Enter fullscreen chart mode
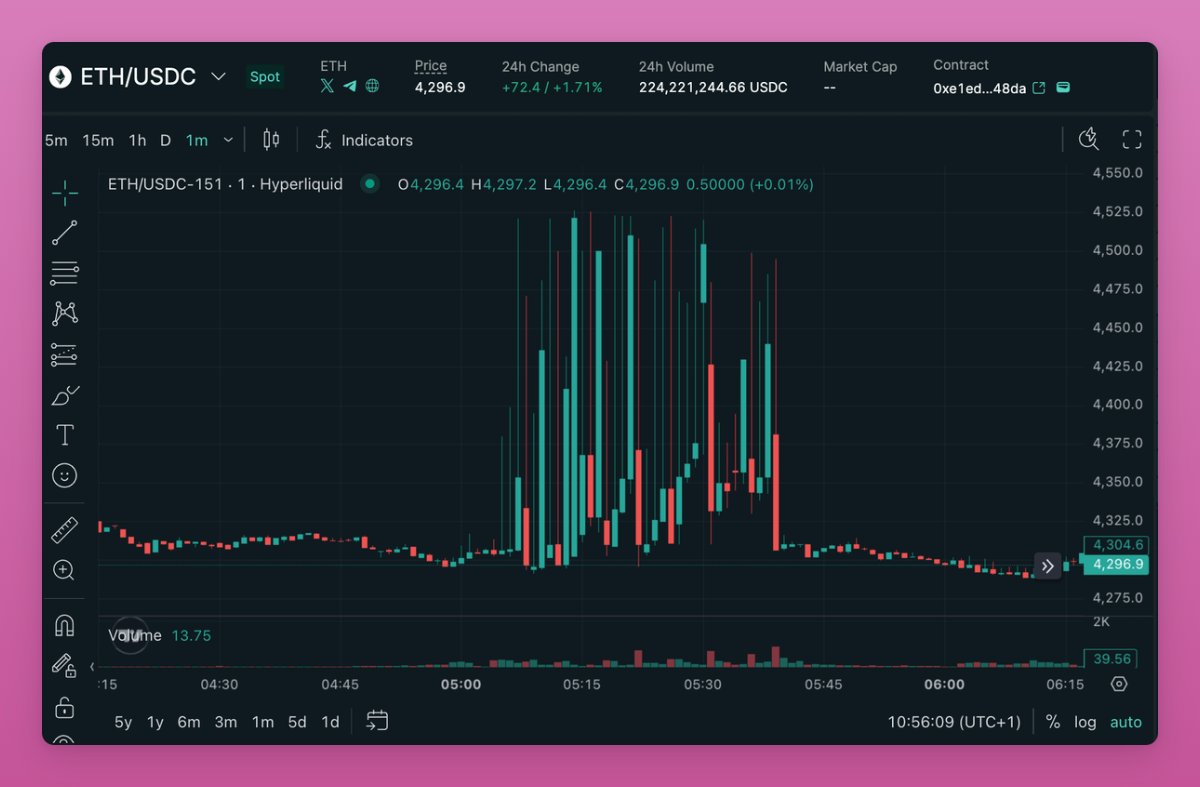 point(1132,140)
